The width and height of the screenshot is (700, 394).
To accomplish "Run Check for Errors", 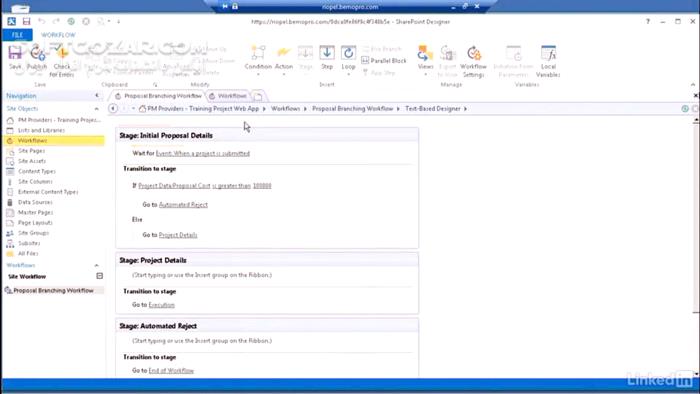I will [x=62, y=61].
